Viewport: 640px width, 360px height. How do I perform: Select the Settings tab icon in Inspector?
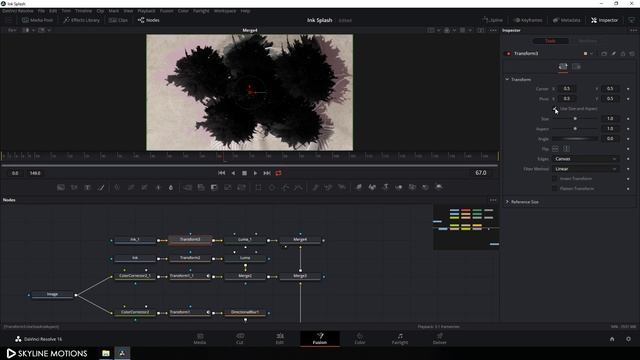point(576,67)
